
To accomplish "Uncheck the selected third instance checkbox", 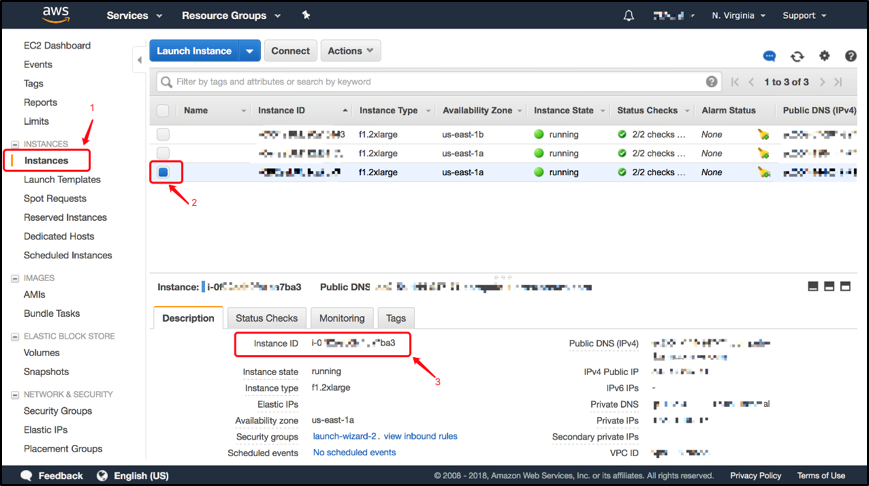I will 163,172.
